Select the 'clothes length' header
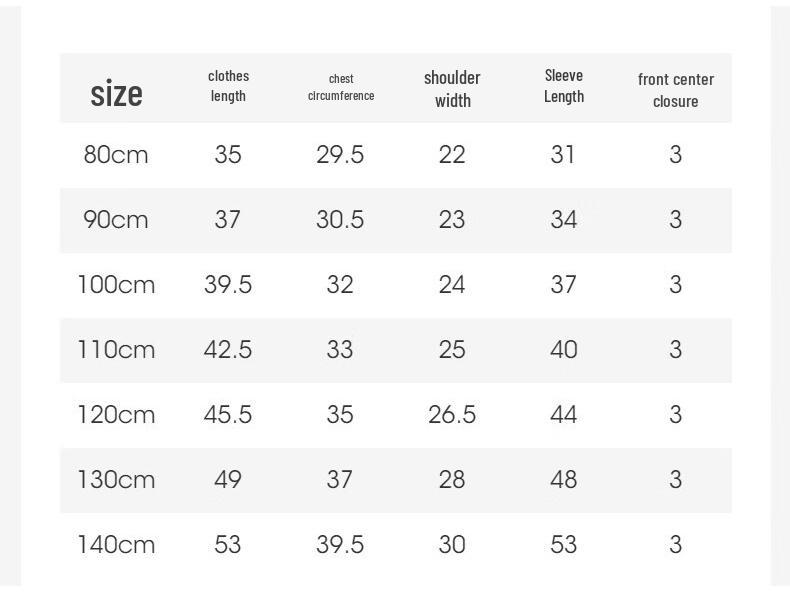 coord(228,86)
